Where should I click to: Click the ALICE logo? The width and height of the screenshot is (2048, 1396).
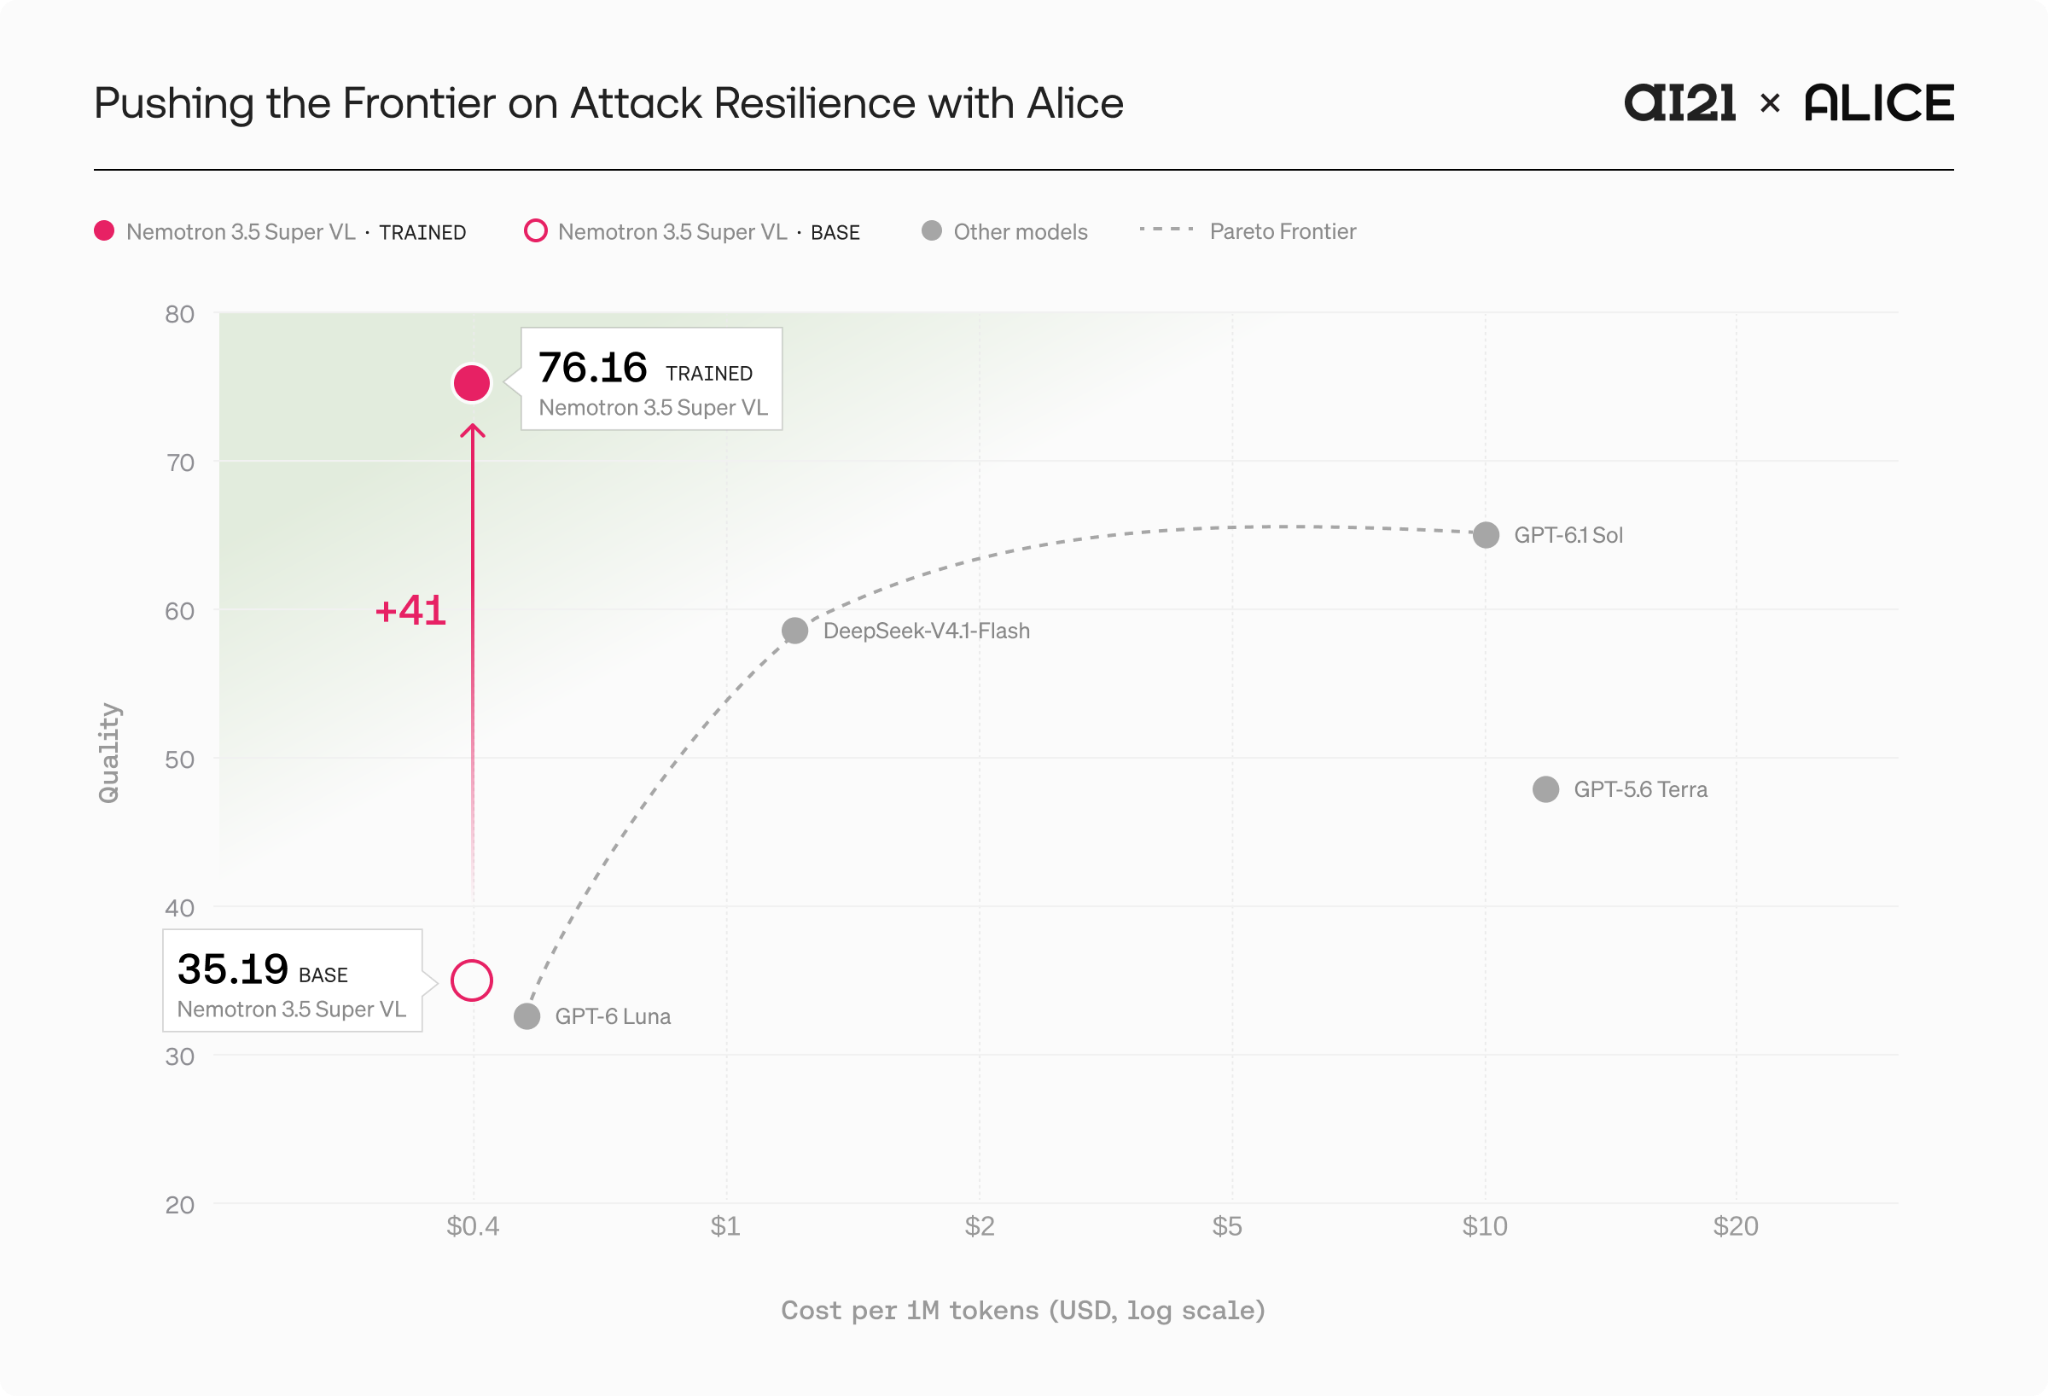[1879, 103]
